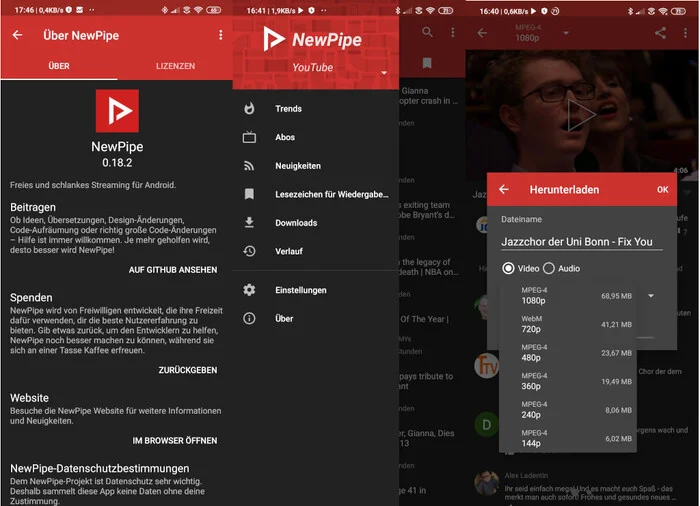
Task: Tap the search magnifier icon
Action: coord(427,32)
